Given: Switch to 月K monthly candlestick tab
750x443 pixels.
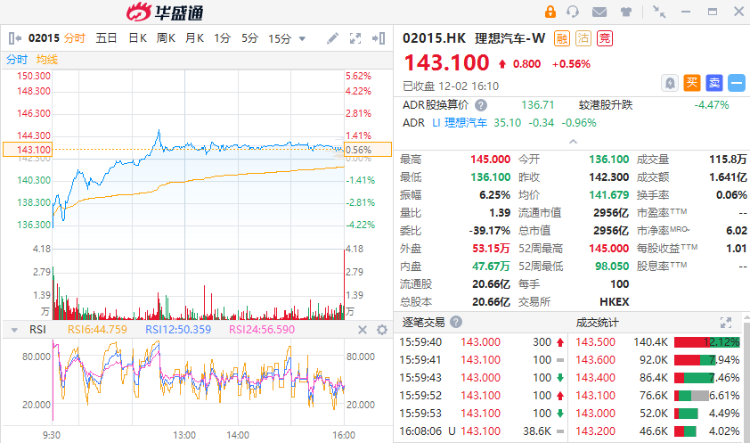Looking at the screenshot, I should click(x=195, y=38).
